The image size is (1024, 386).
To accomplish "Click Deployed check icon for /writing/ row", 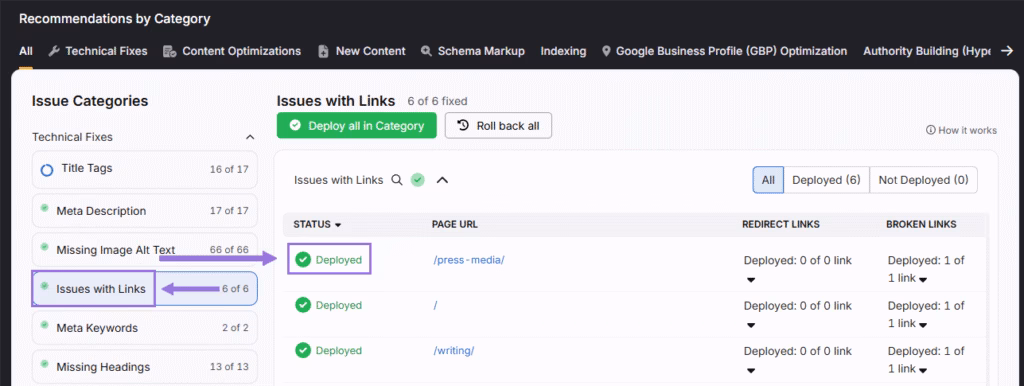I will pos(302,351).
